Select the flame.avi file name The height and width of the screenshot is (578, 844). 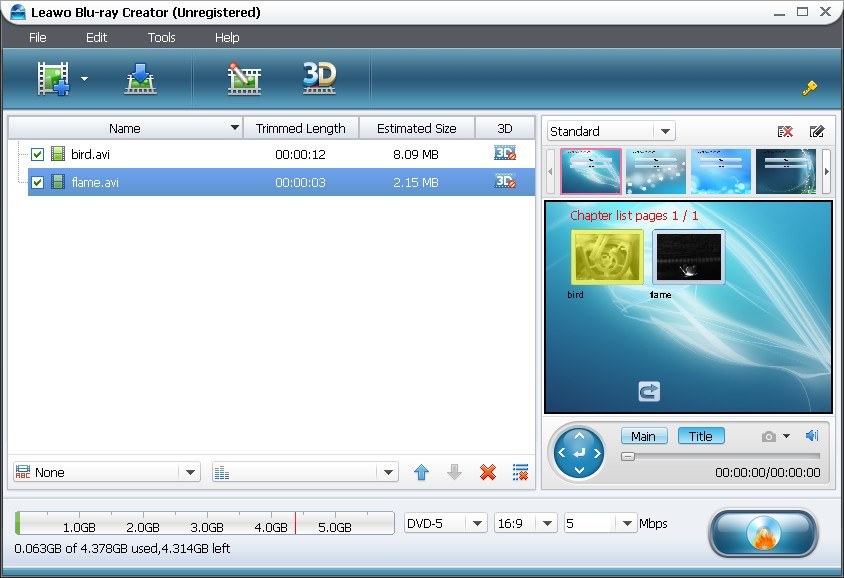point(95,182)
